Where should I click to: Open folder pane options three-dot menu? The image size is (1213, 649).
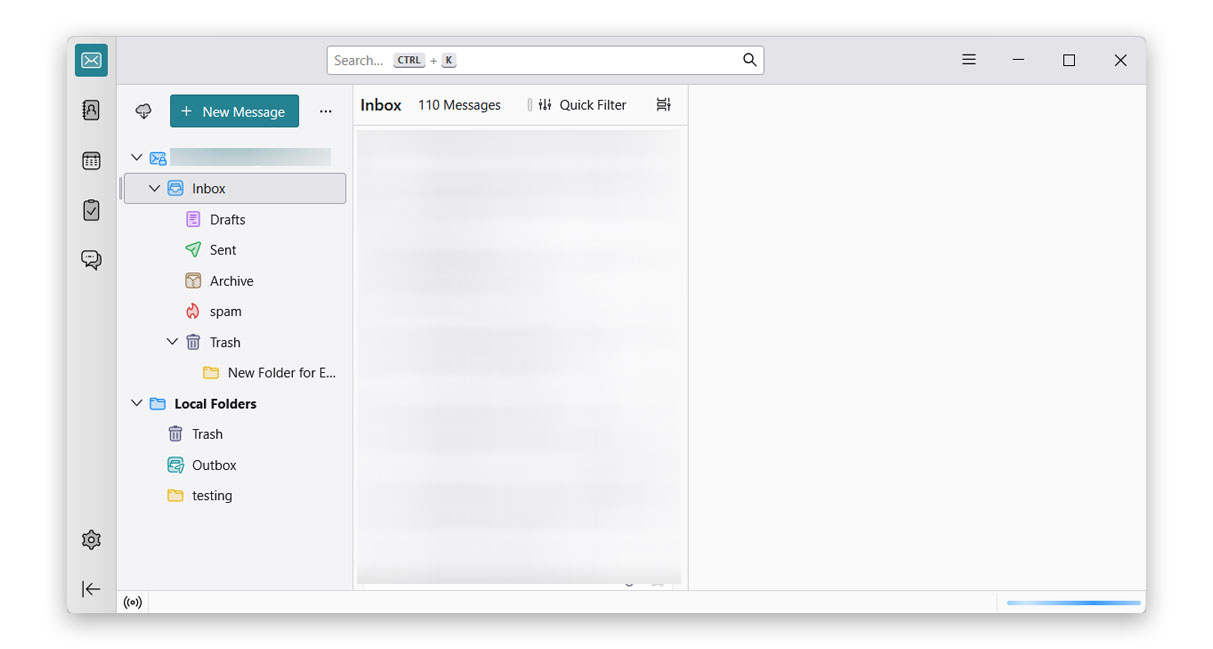(x=325, y=112)
